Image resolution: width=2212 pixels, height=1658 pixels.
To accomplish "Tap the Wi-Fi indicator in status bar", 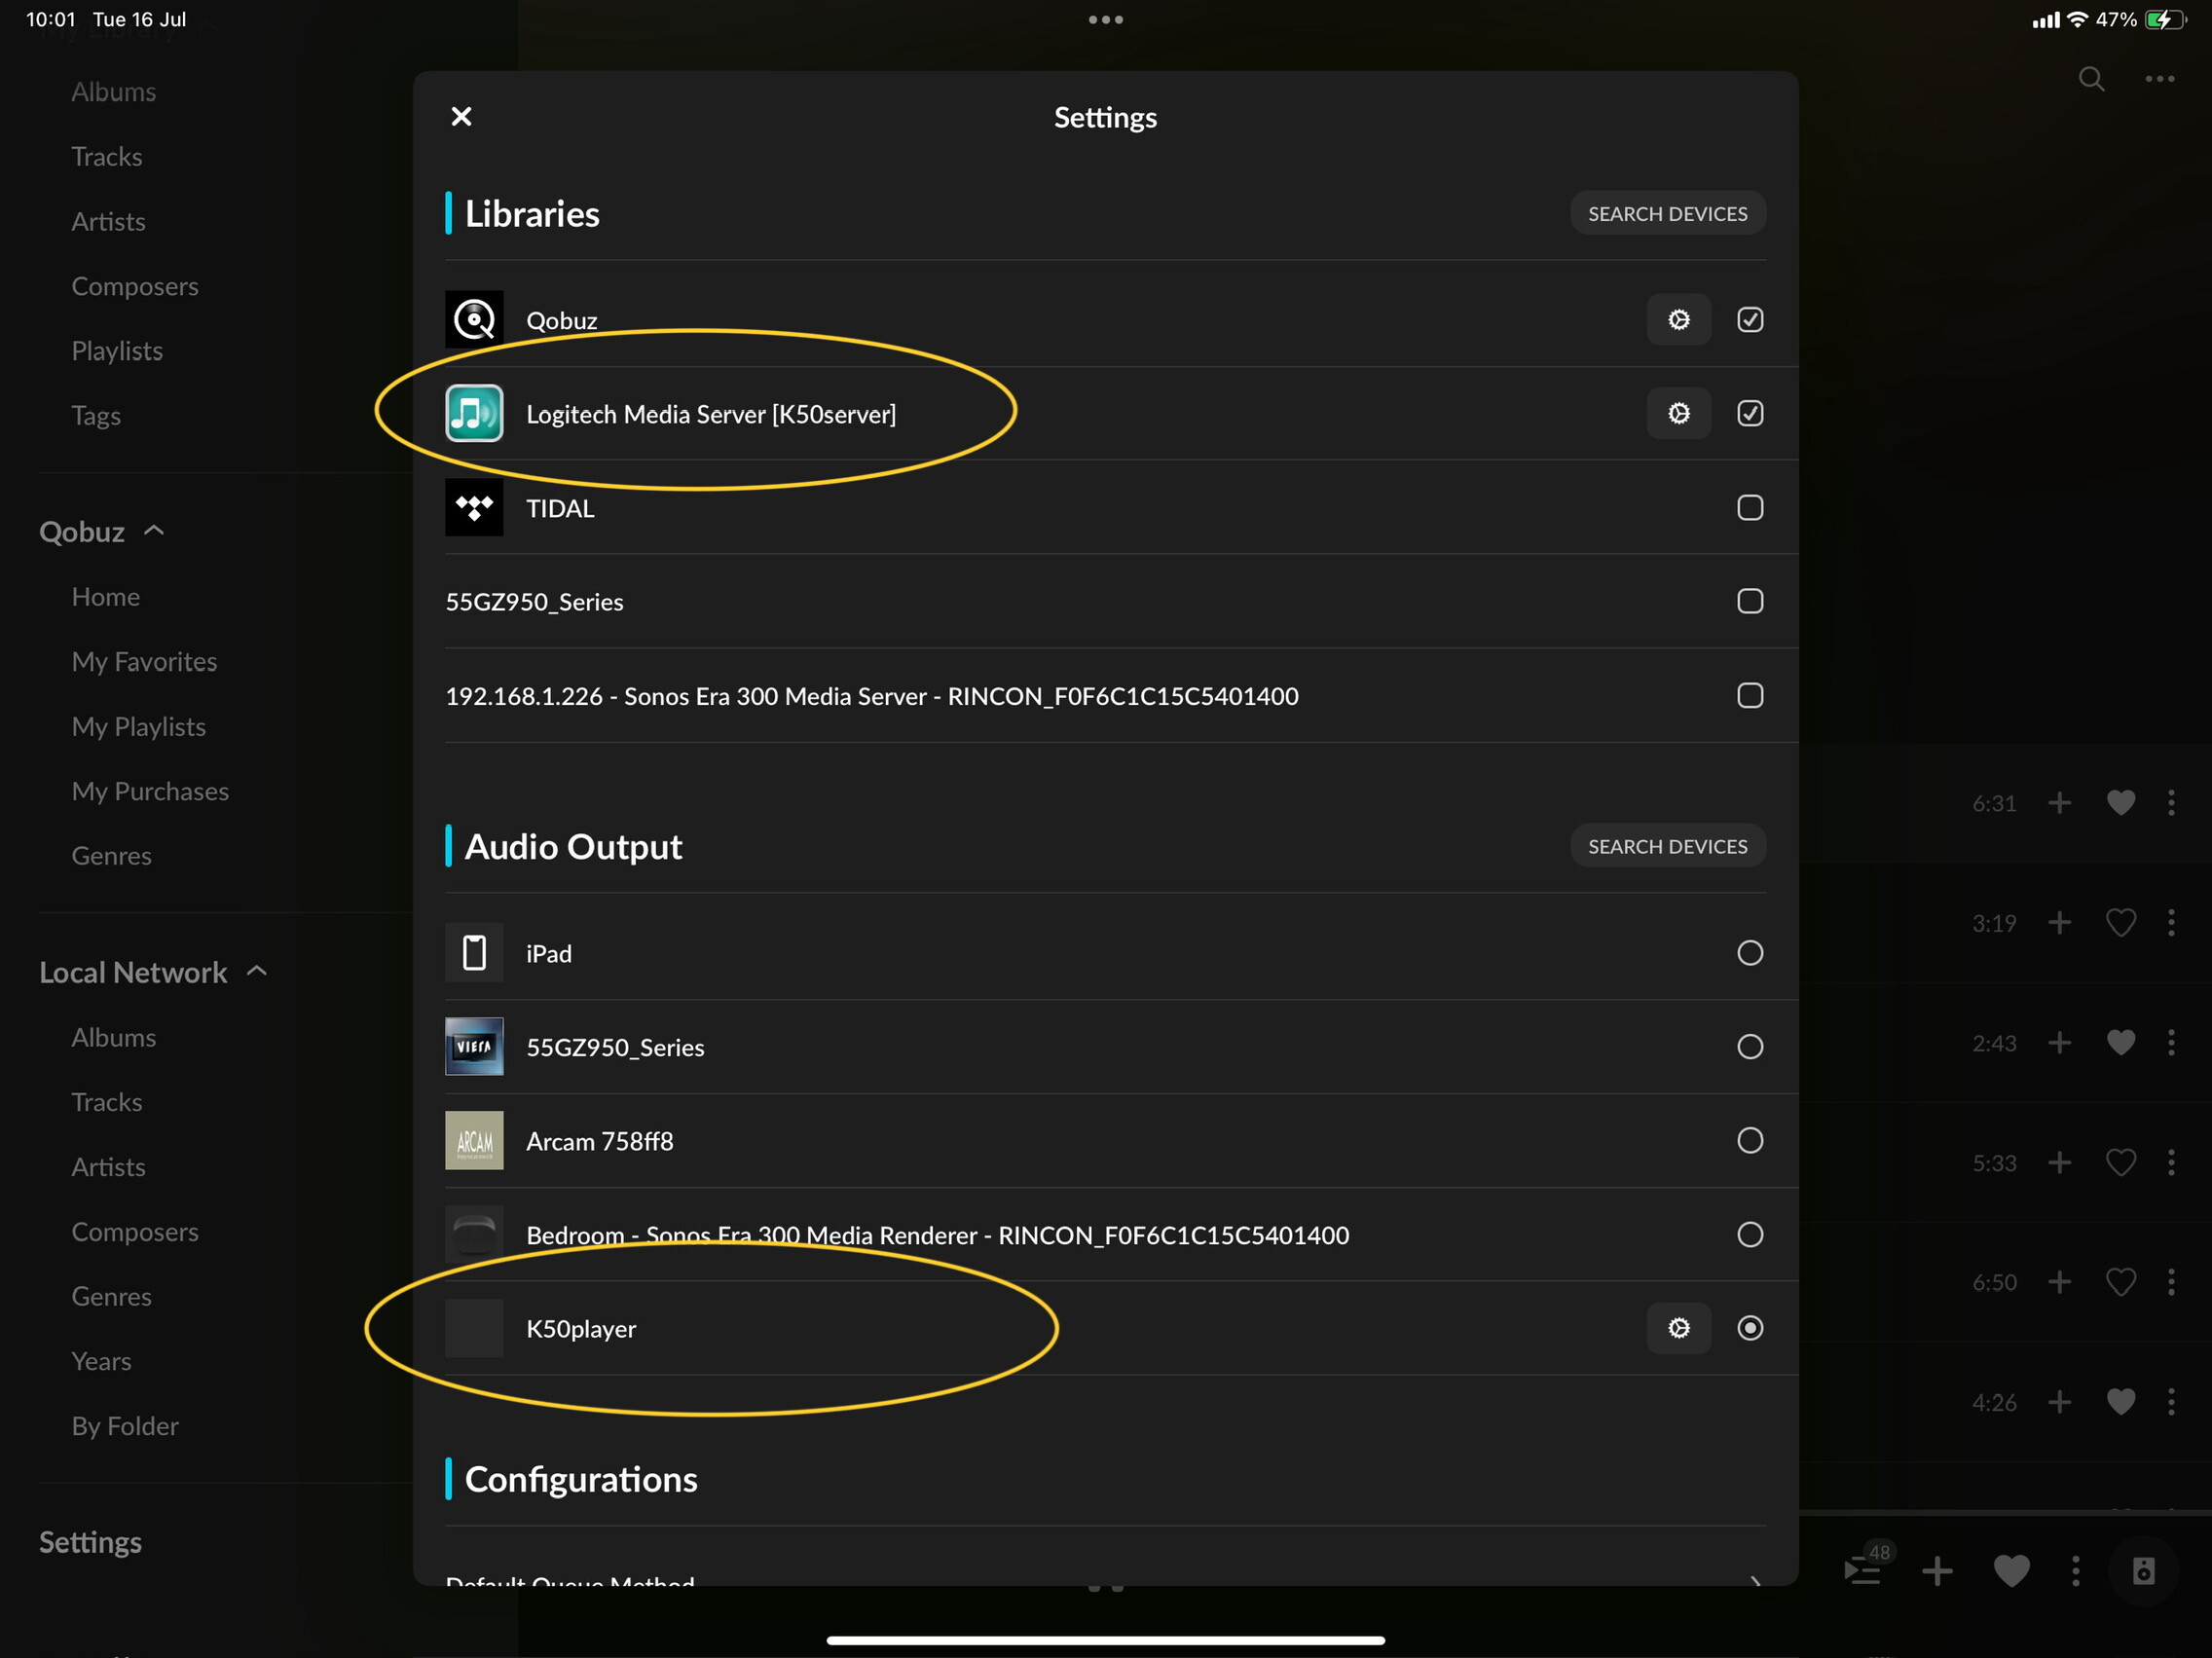I will (2078, 20).
